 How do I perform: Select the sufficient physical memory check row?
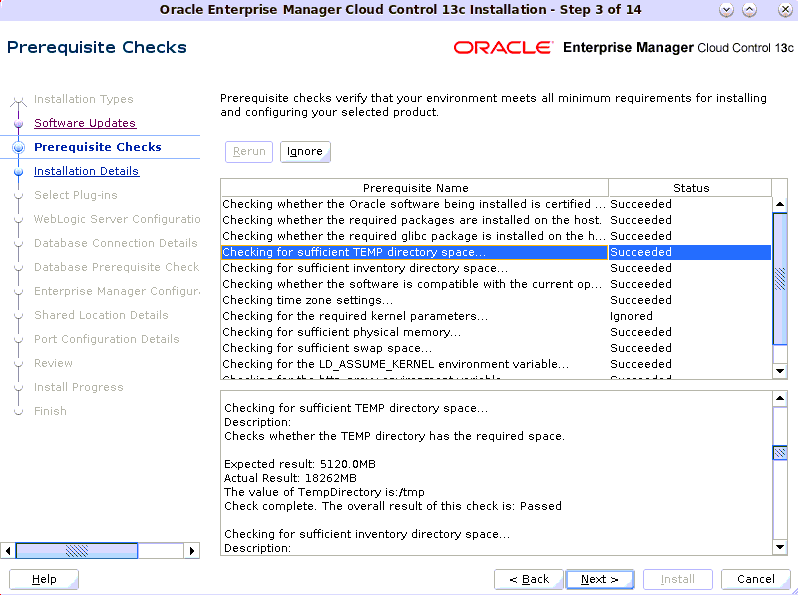tap(496, 332)
